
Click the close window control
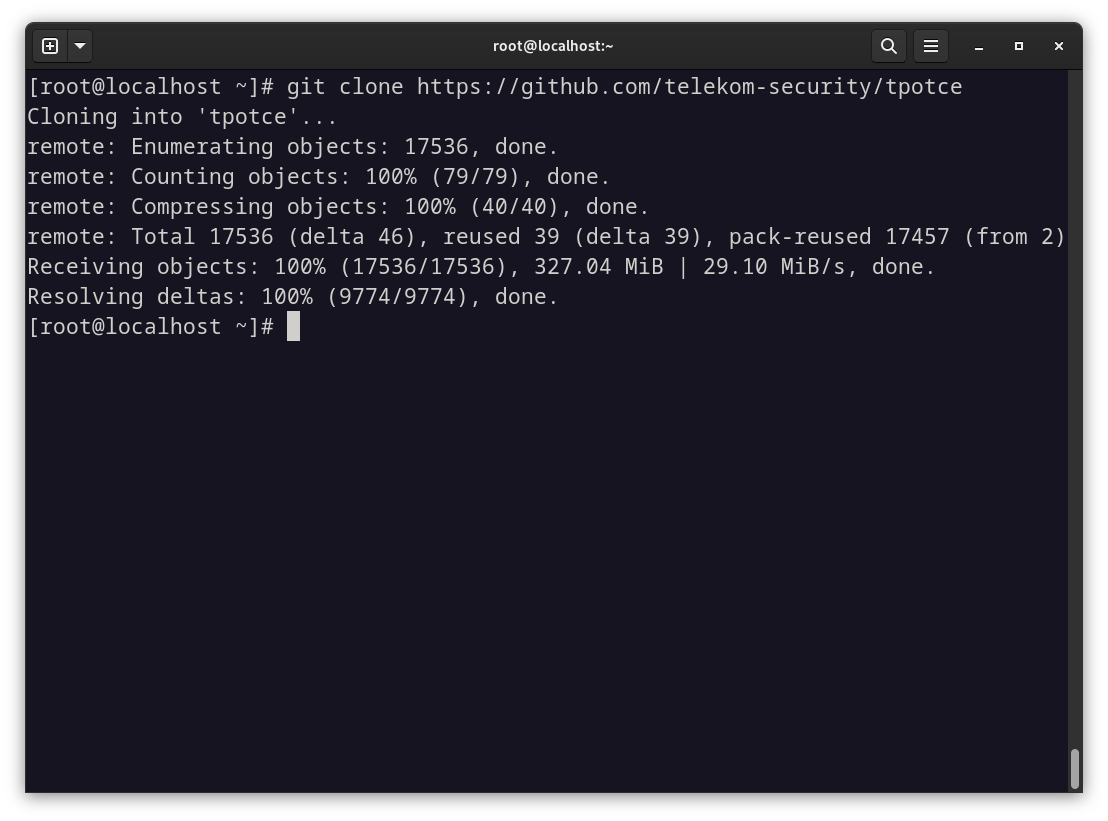(x=1058, y=46)
